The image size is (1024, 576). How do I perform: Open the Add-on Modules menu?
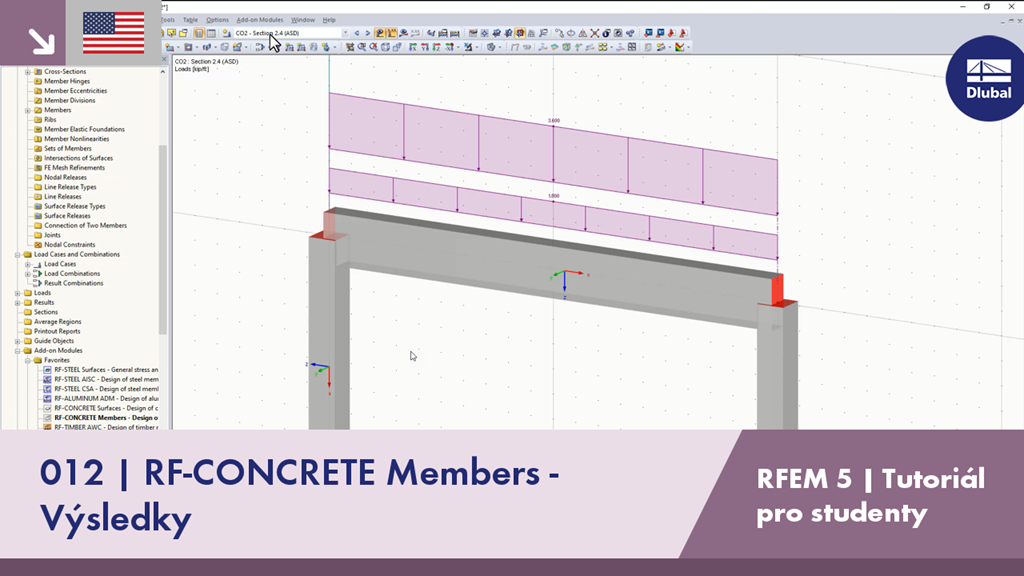pyautogui.click(x=260, y=20)
